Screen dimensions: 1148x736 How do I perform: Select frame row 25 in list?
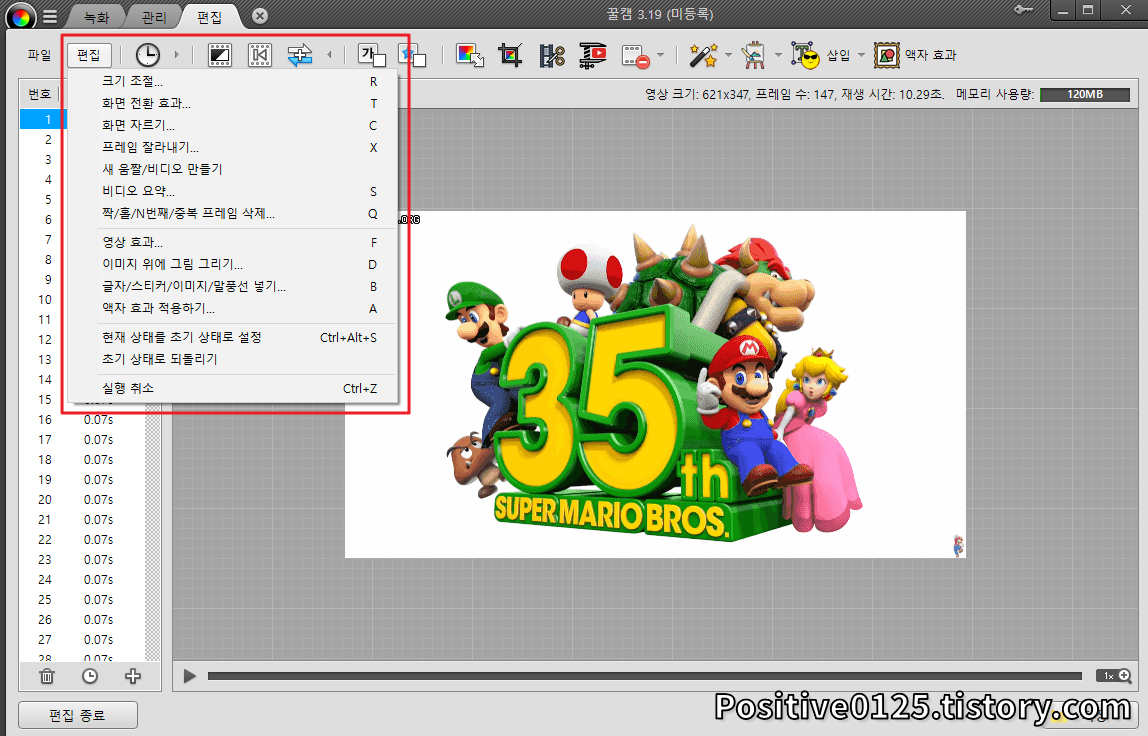tap(82, 600)
